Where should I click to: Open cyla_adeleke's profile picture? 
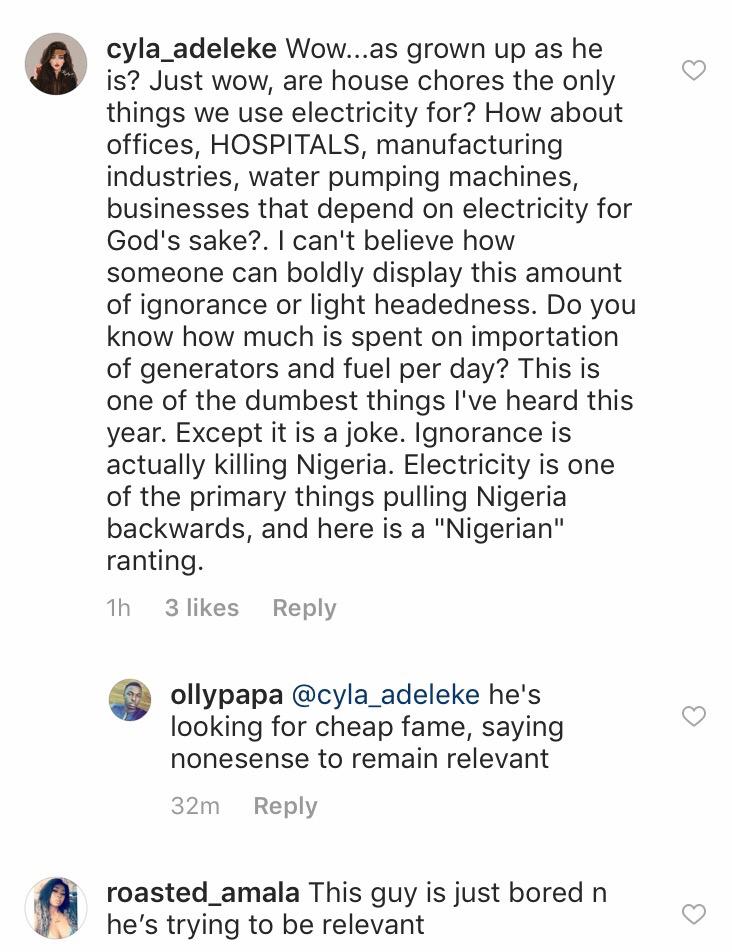(x=56, y=64)
